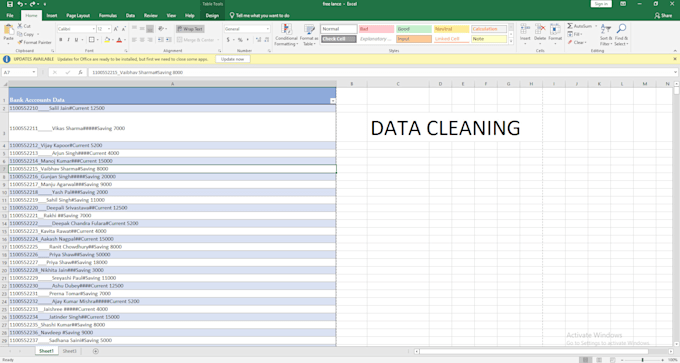Apply fill color to the cell

coord(107,40)
